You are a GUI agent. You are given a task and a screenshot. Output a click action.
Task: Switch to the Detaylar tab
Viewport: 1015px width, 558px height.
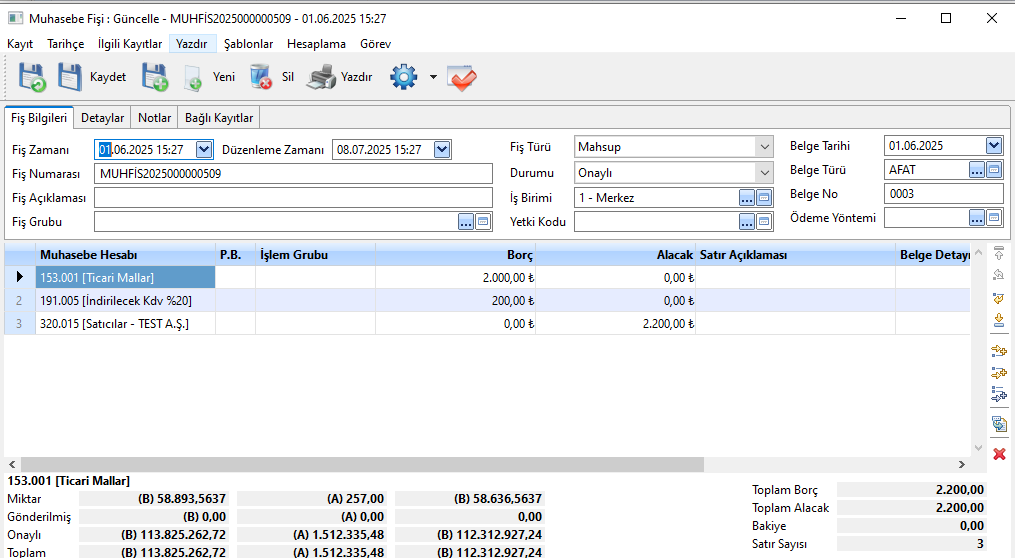point(102,118)
